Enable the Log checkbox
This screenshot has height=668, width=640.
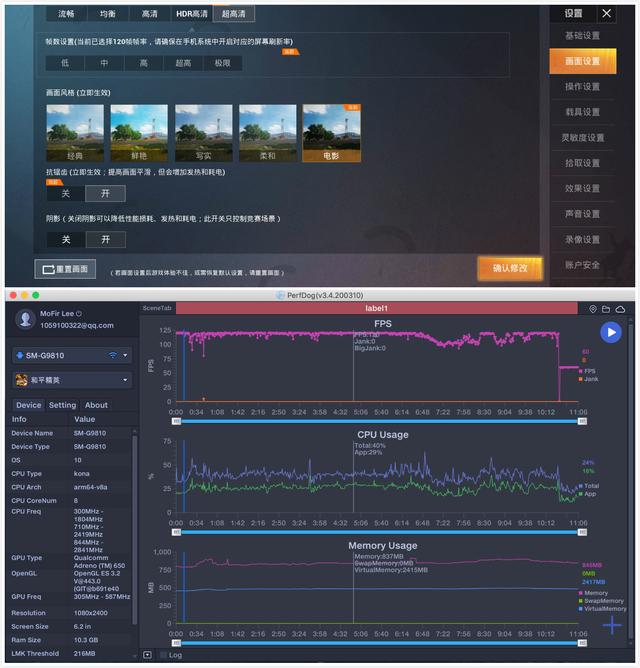163,655
